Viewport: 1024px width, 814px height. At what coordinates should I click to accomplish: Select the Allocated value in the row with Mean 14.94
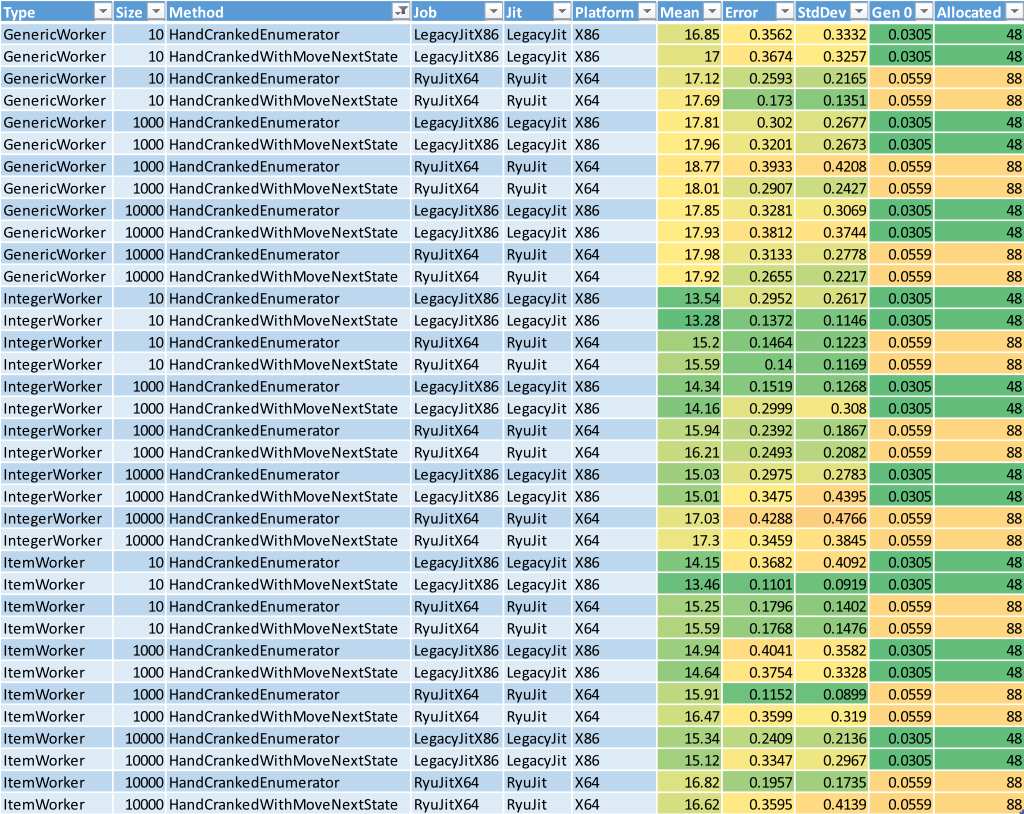[979, 651]
